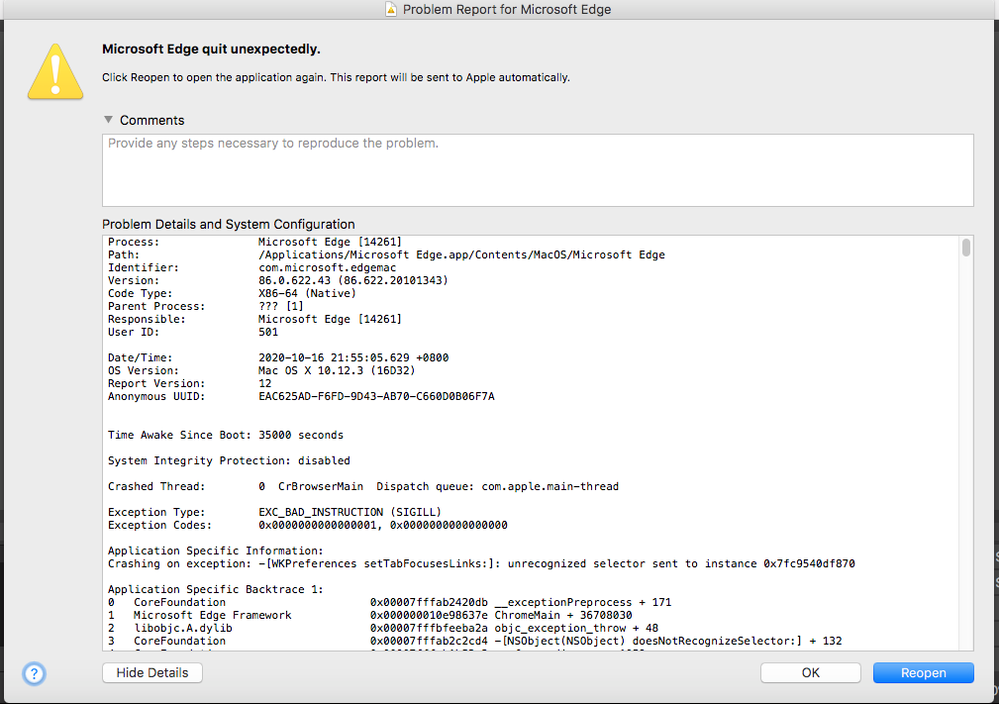999x704 pixels.
Task: Open help with the question mark button
Action: coord(34,673)
